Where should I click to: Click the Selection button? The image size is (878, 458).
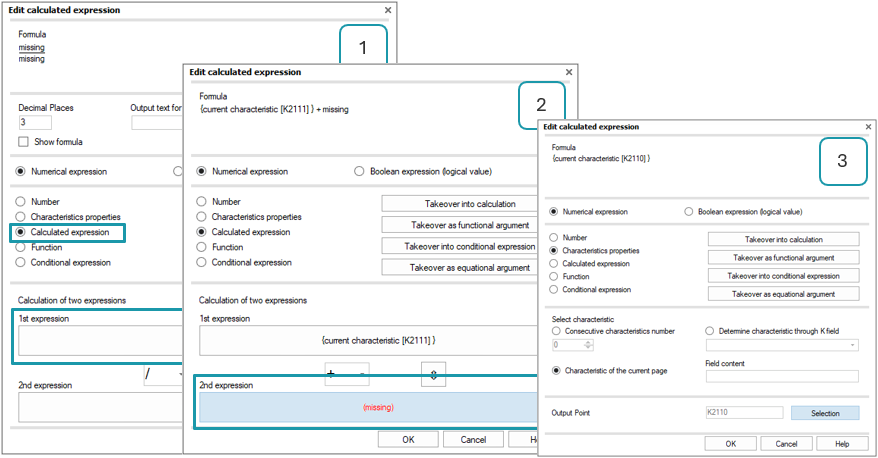(x=825, y=413)
